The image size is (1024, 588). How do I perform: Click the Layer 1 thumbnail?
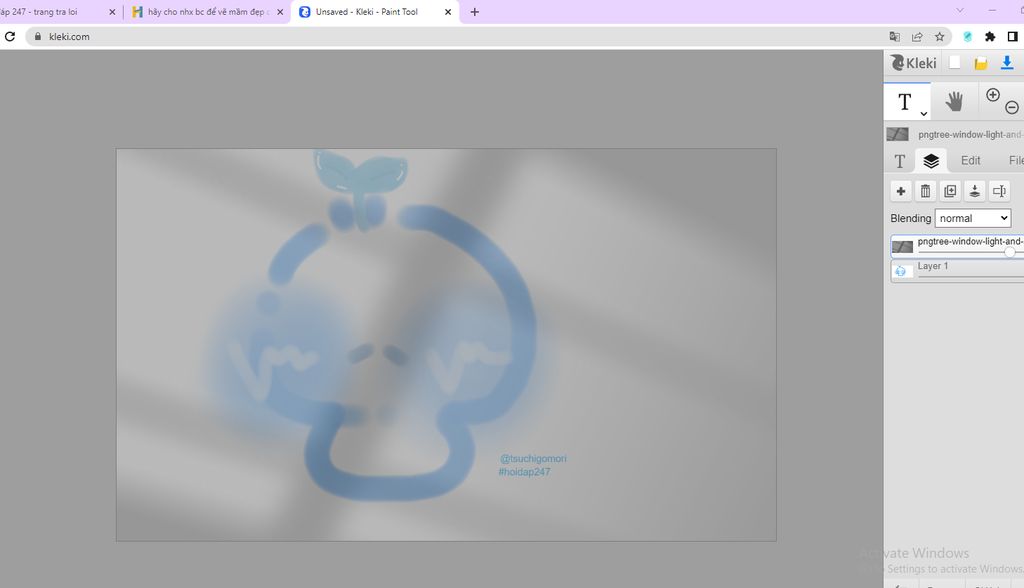pos(901,271)
